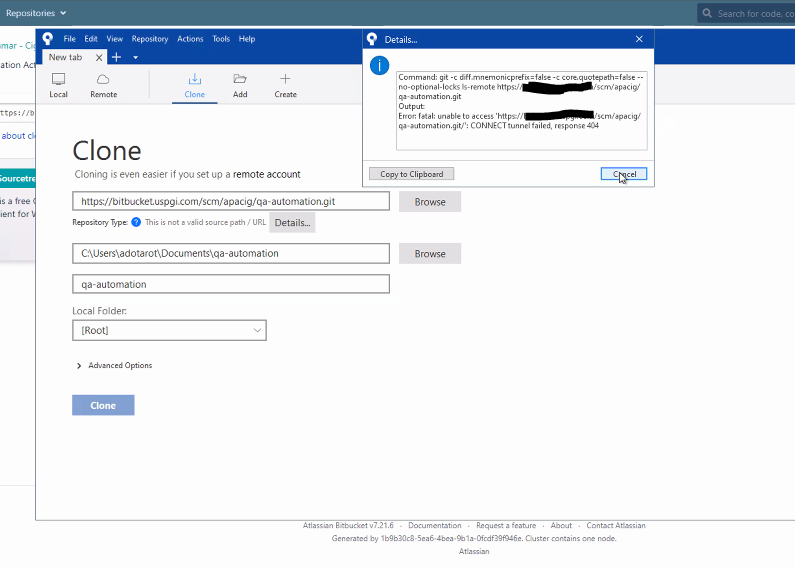Click the Sourcetree logo in title bar
The height and width of the screenshot is (568, 795).
tap(48, 39)
